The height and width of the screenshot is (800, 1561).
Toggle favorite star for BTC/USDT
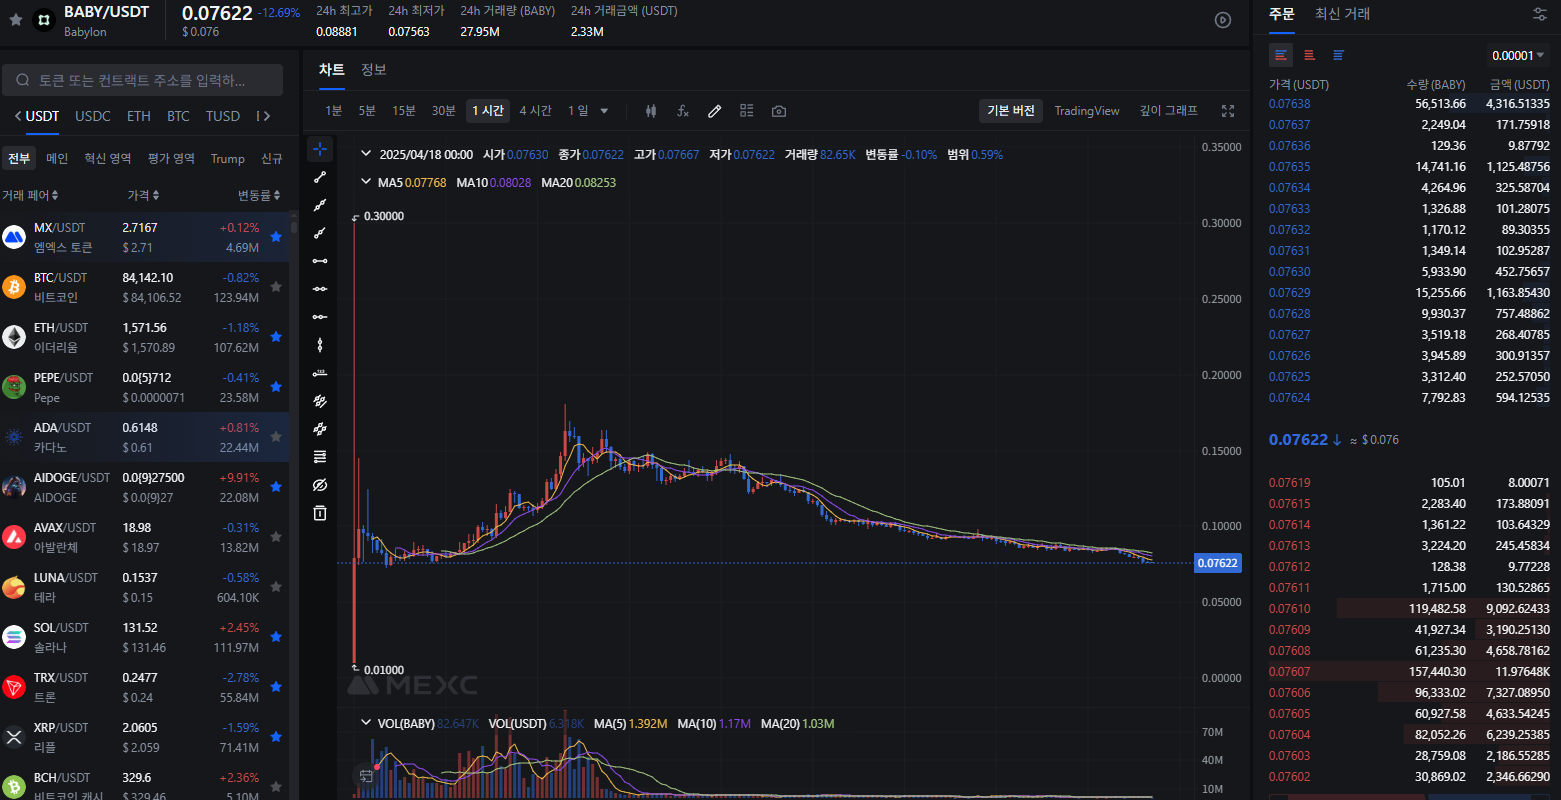276,287
